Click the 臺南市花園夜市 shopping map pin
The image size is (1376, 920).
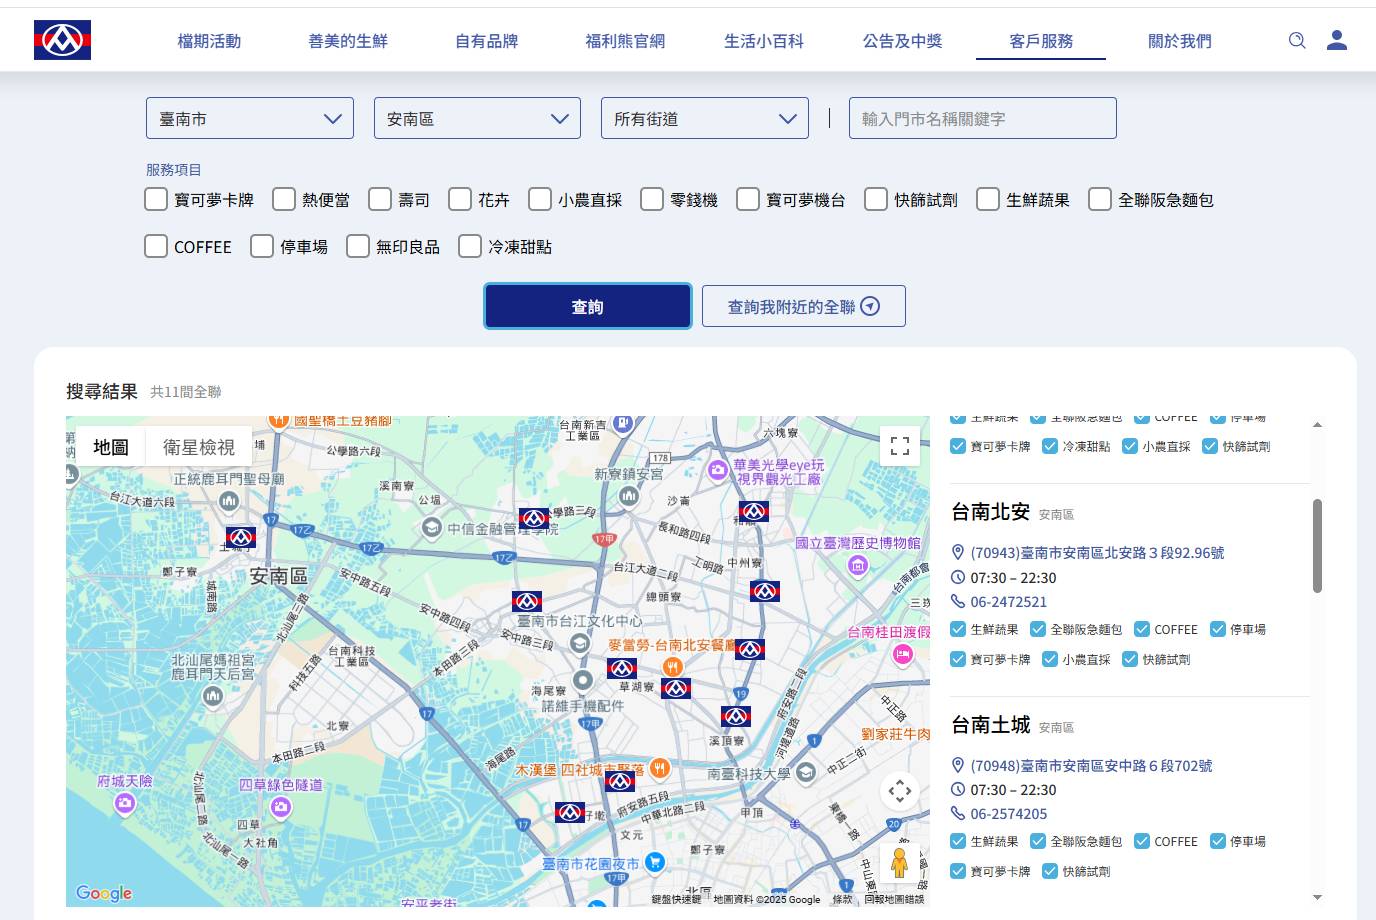point(655,861)
